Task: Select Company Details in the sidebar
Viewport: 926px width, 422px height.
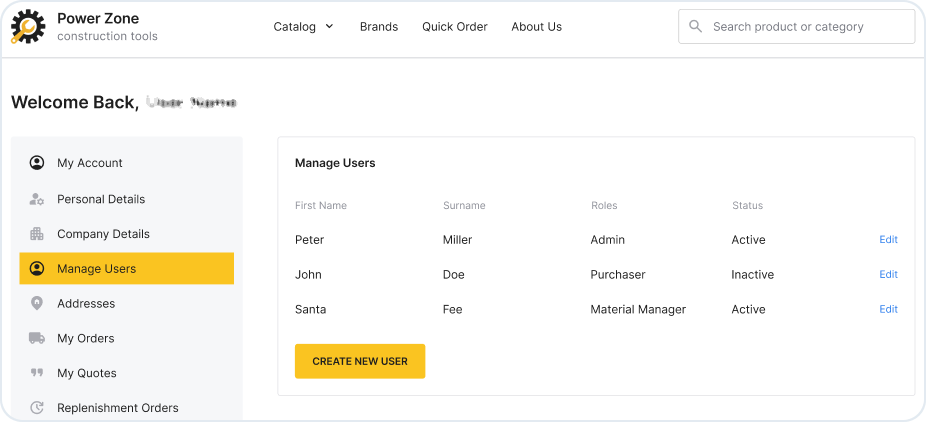Action: coord(103,234)
